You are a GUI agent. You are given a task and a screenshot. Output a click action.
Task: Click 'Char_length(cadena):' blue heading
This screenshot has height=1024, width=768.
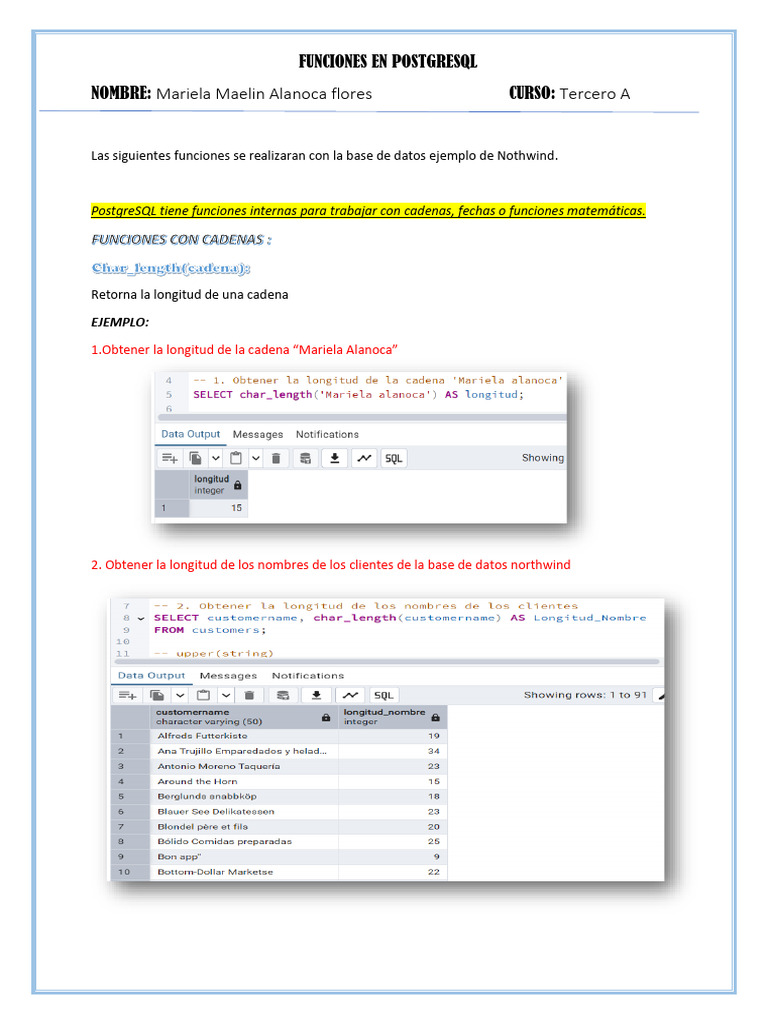[171, 268]
